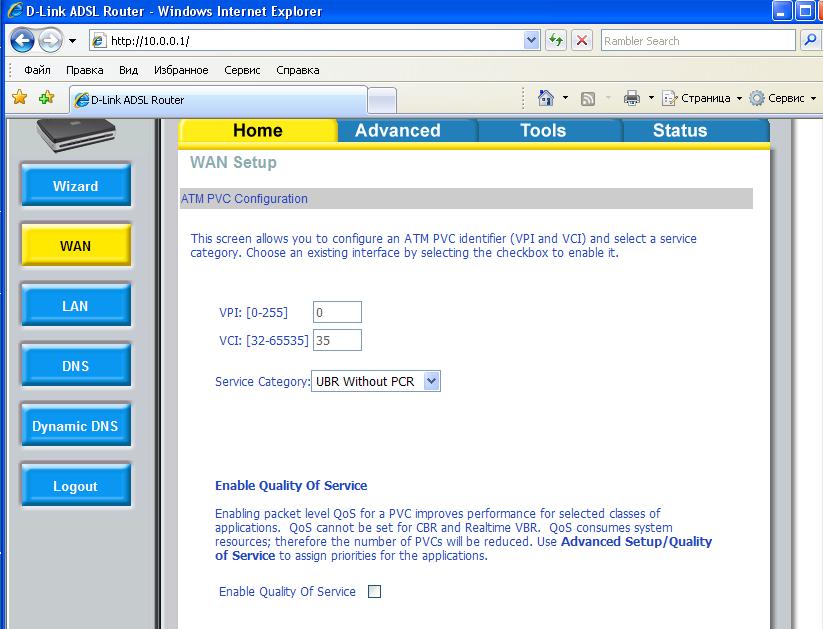
Task: Click the search magnifier icon
Action: (810, 40)
